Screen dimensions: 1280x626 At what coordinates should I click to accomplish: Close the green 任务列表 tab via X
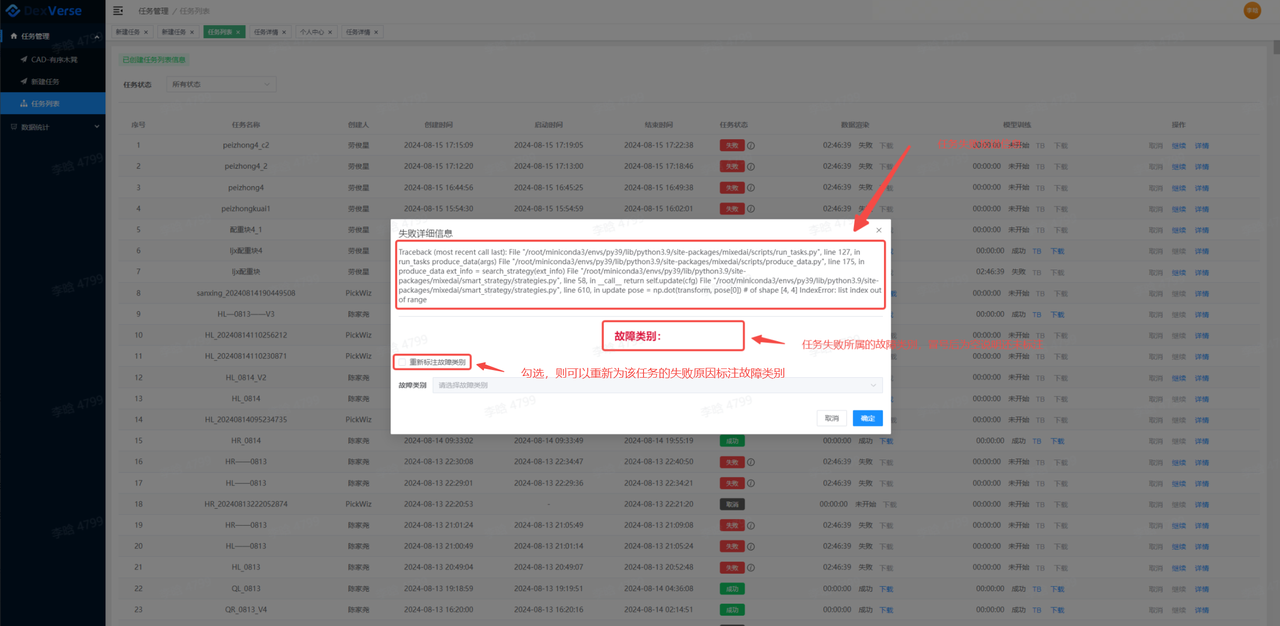pyautogui.click(x=239, y=32)
